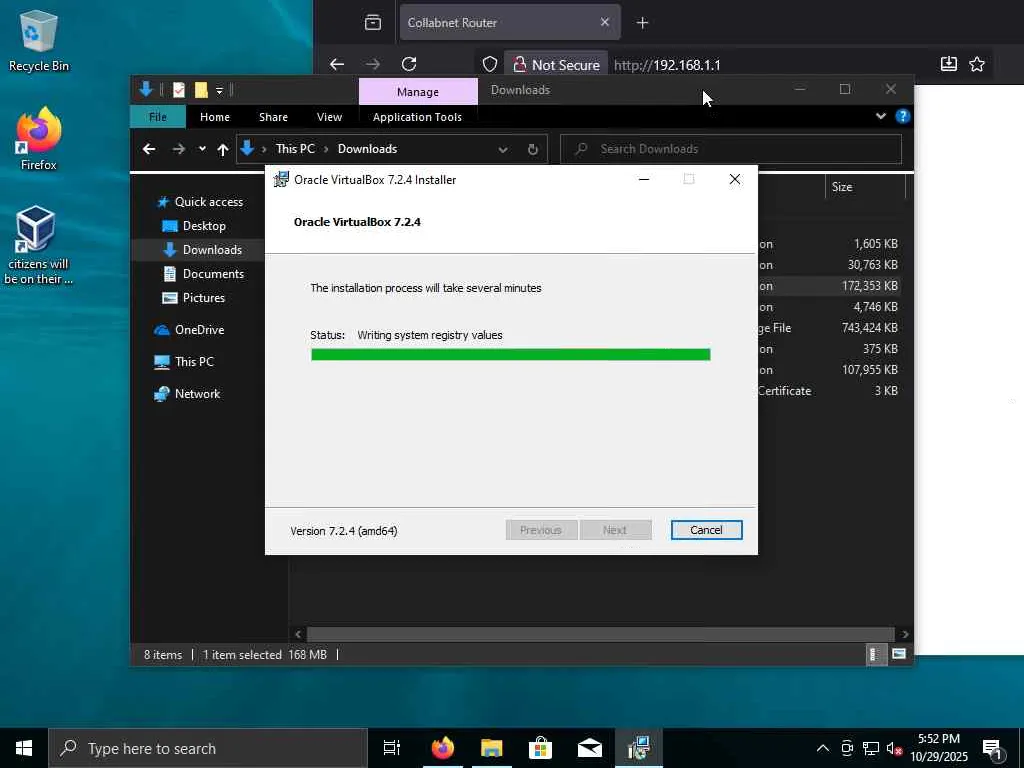Click the VirtualBox installer progress bar

tap(511, 355)
